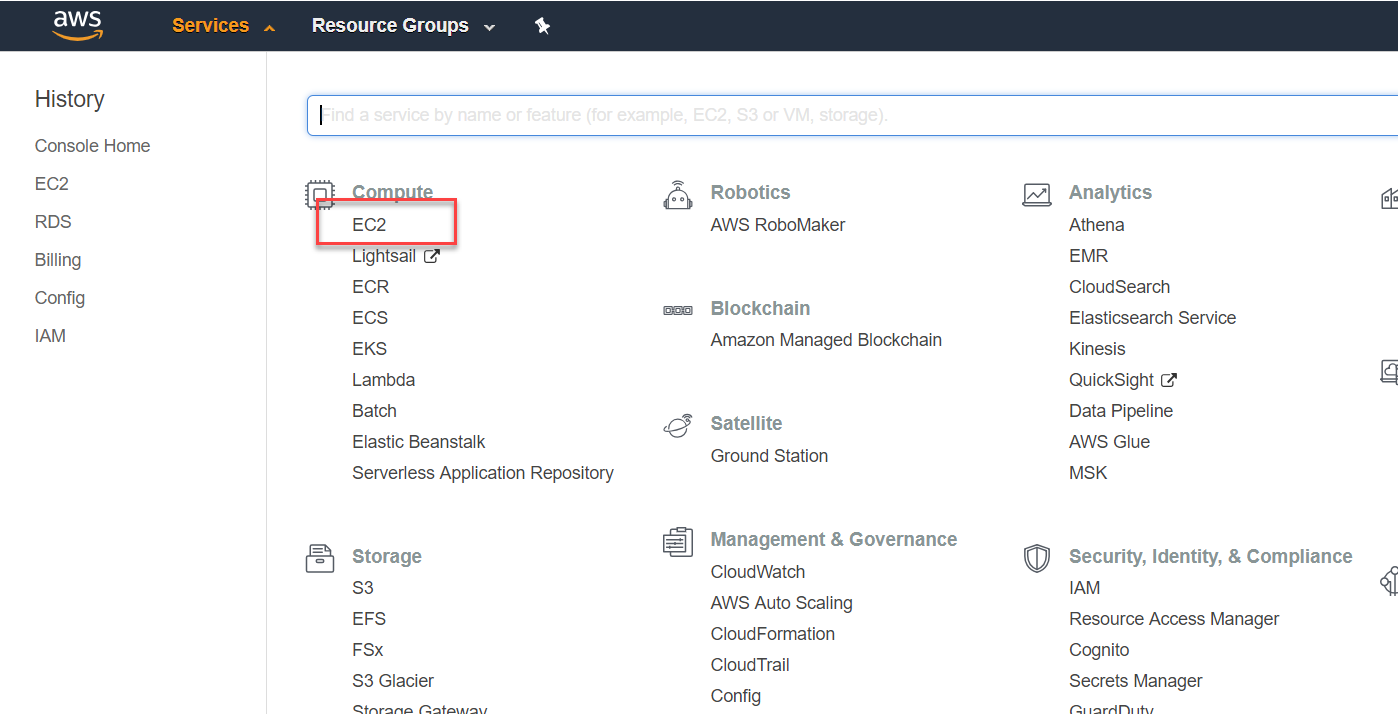The height and width of the screenshot is (714, 1398).
Task: Collapse the Services dropdown chevron
Action: (x=268, y=26)
